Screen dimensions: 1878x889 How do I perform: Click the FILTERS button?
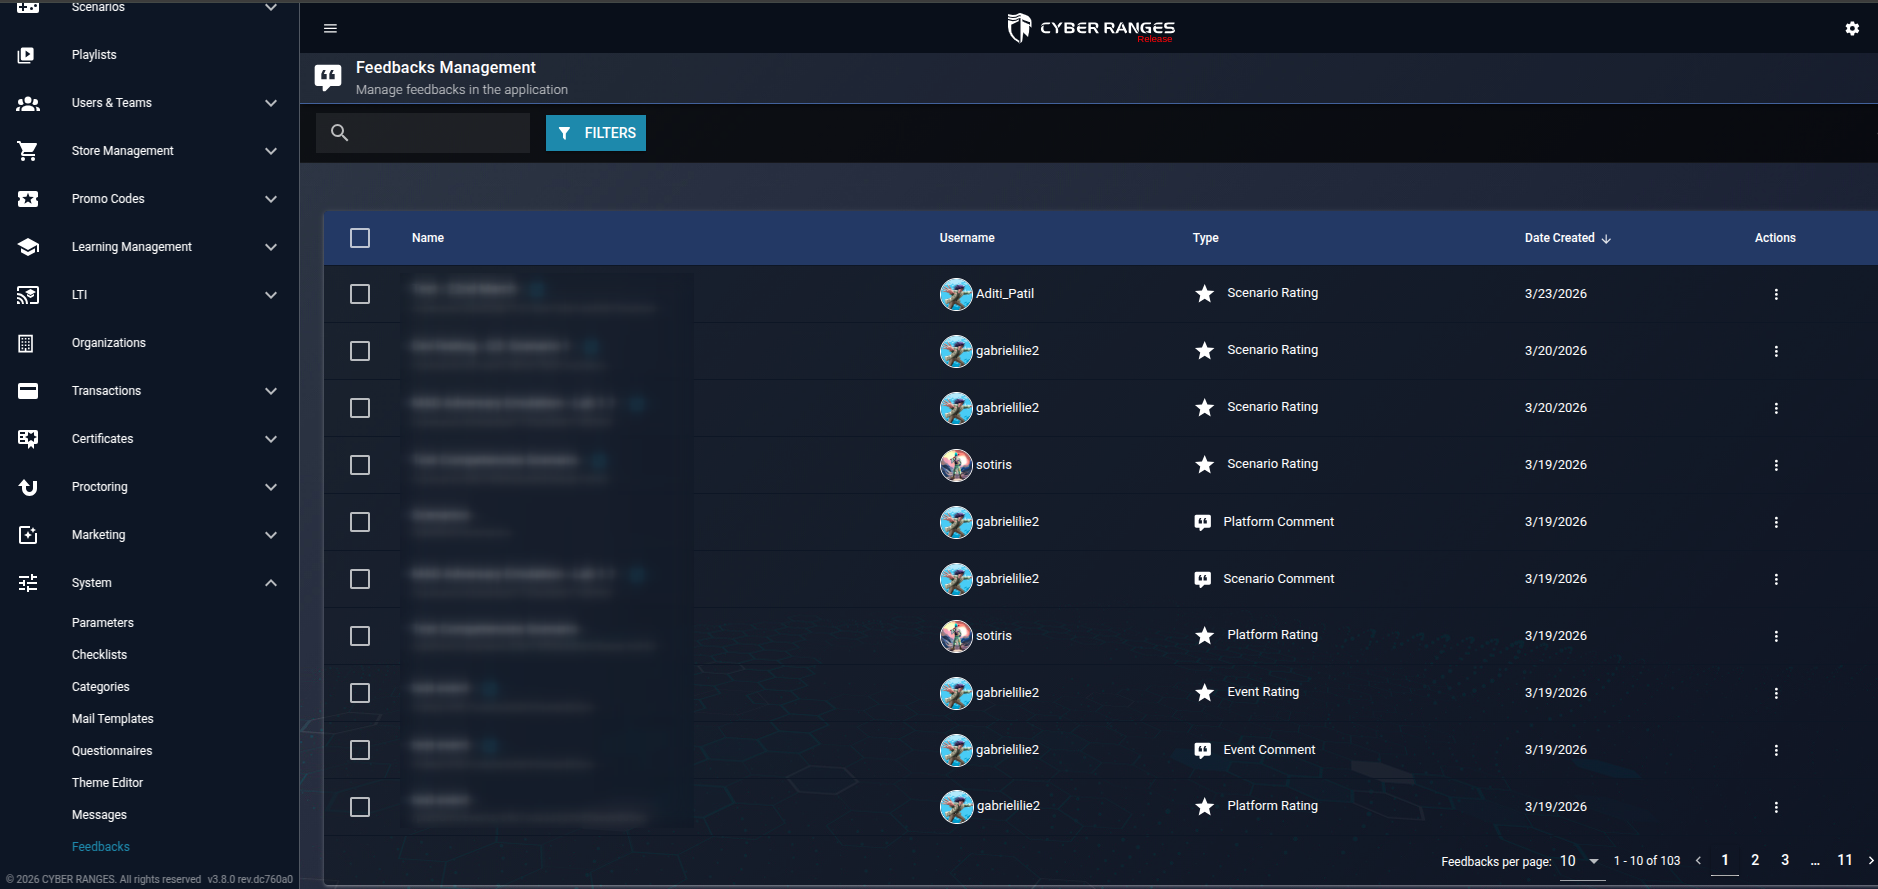click(x=596, y=133)
